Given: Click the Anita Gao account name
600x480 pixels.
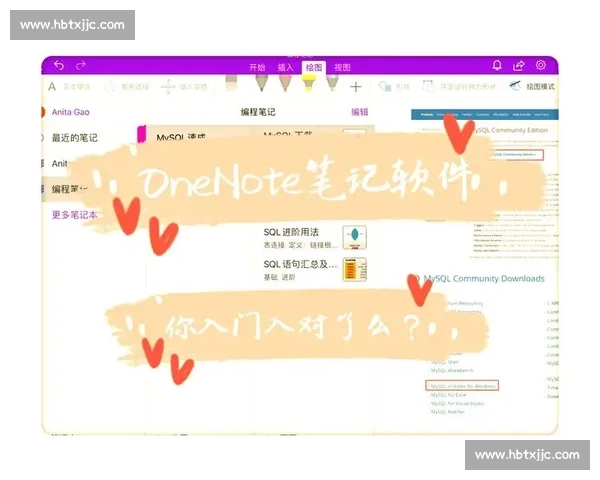Looking at the screenshot, I should [x=70, y=112].
